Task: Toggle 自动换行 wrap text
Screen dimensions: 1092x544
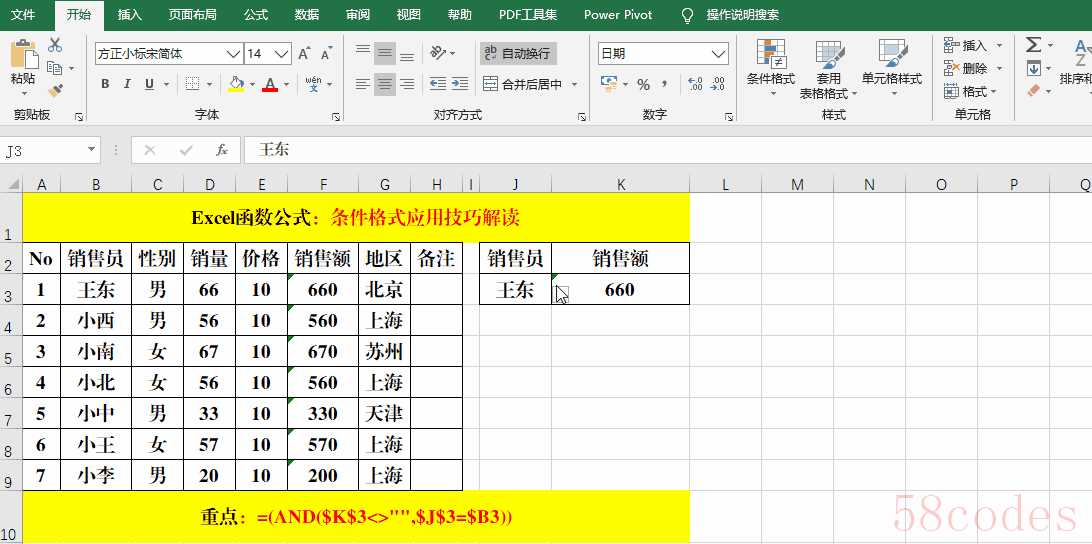Action: (x=518, y=53)
